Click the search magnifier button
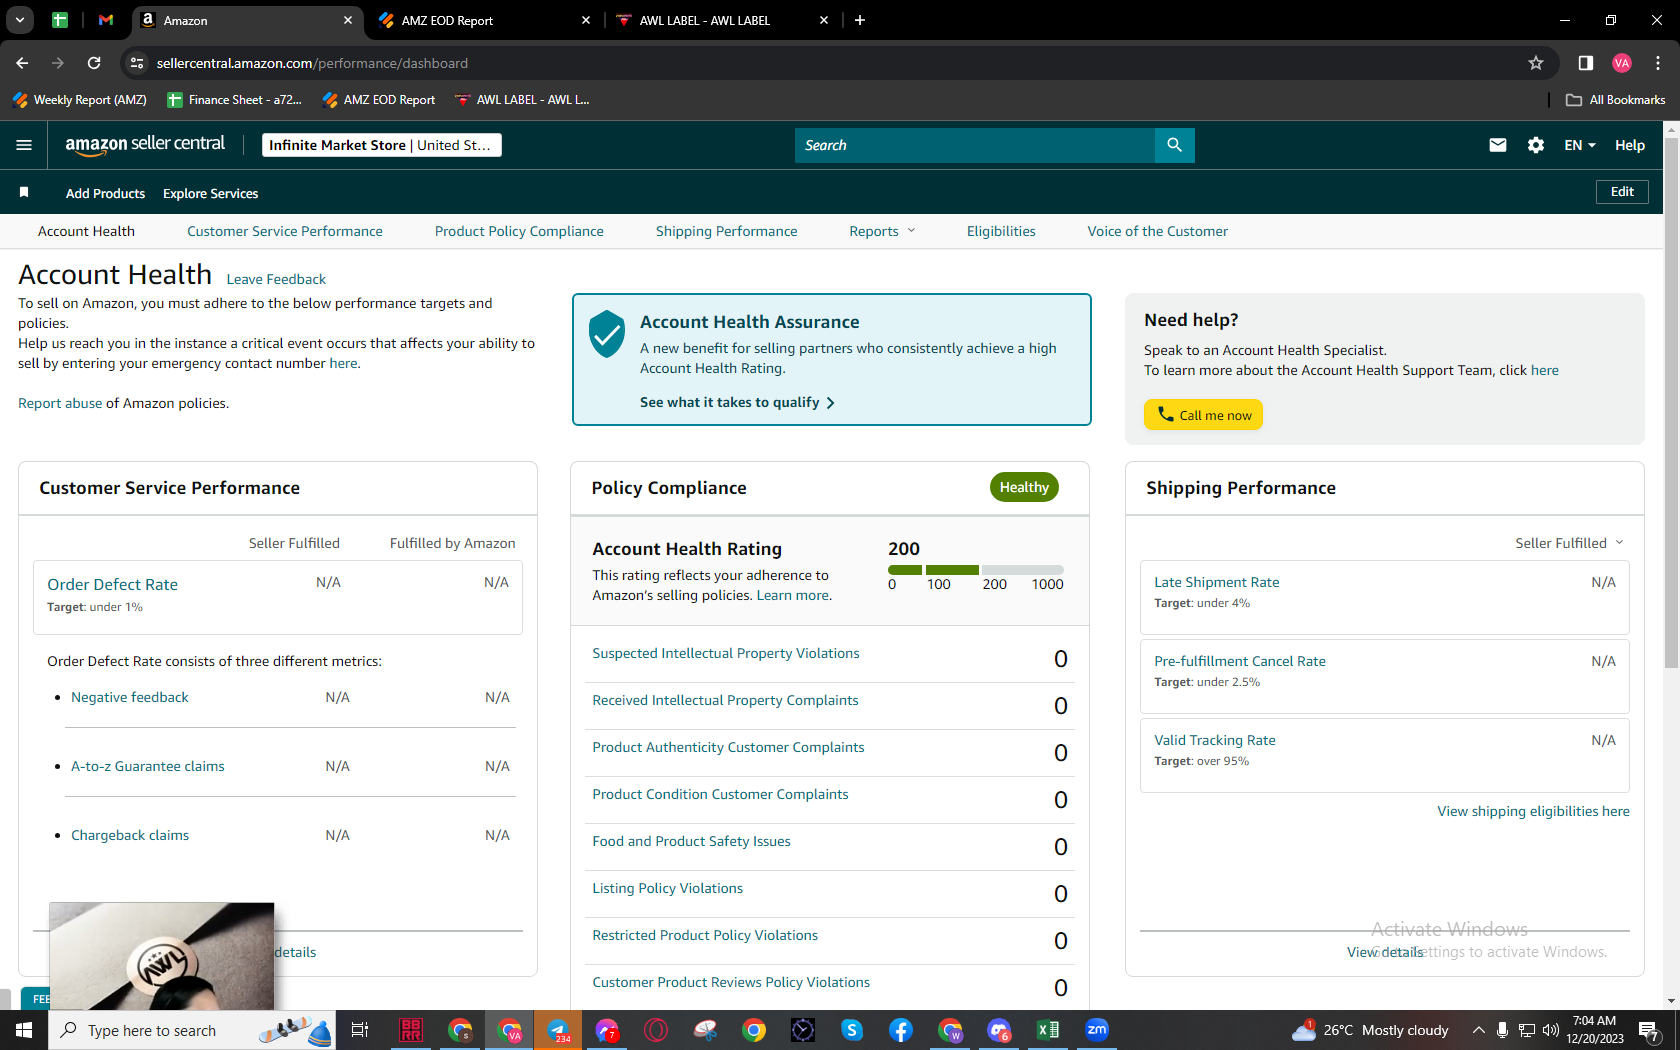The height and width of the screenshot is (1050, 1680). click(1174, 145)
